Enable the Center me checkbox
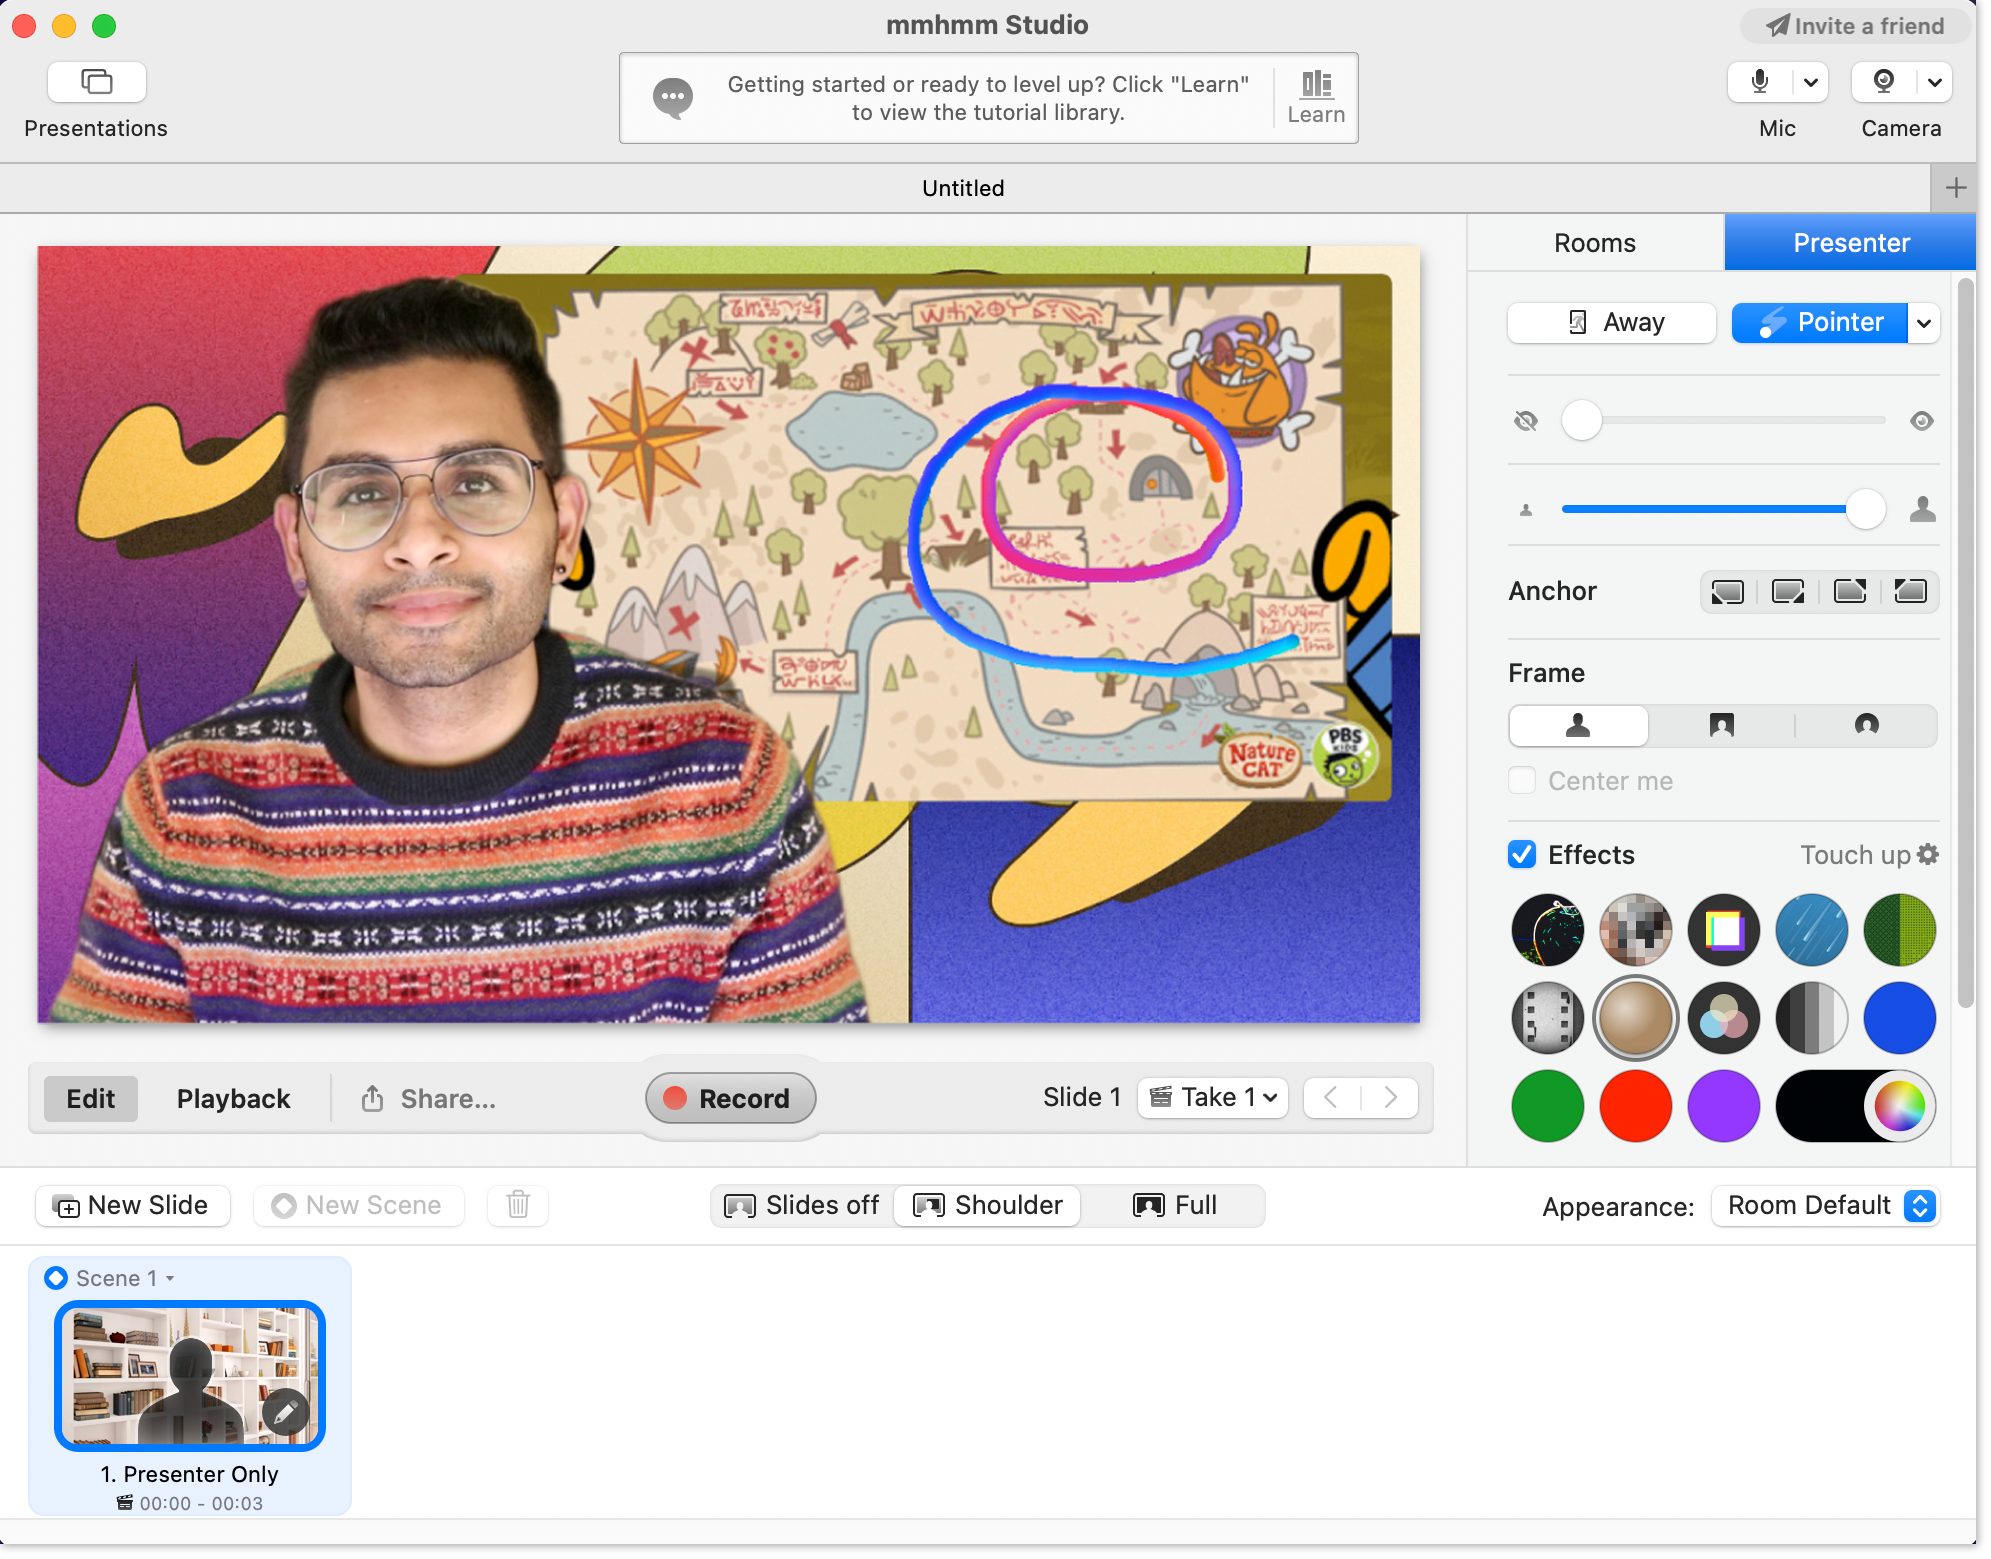Viewport: 1991px width, 1559px height. [1522, 780]
